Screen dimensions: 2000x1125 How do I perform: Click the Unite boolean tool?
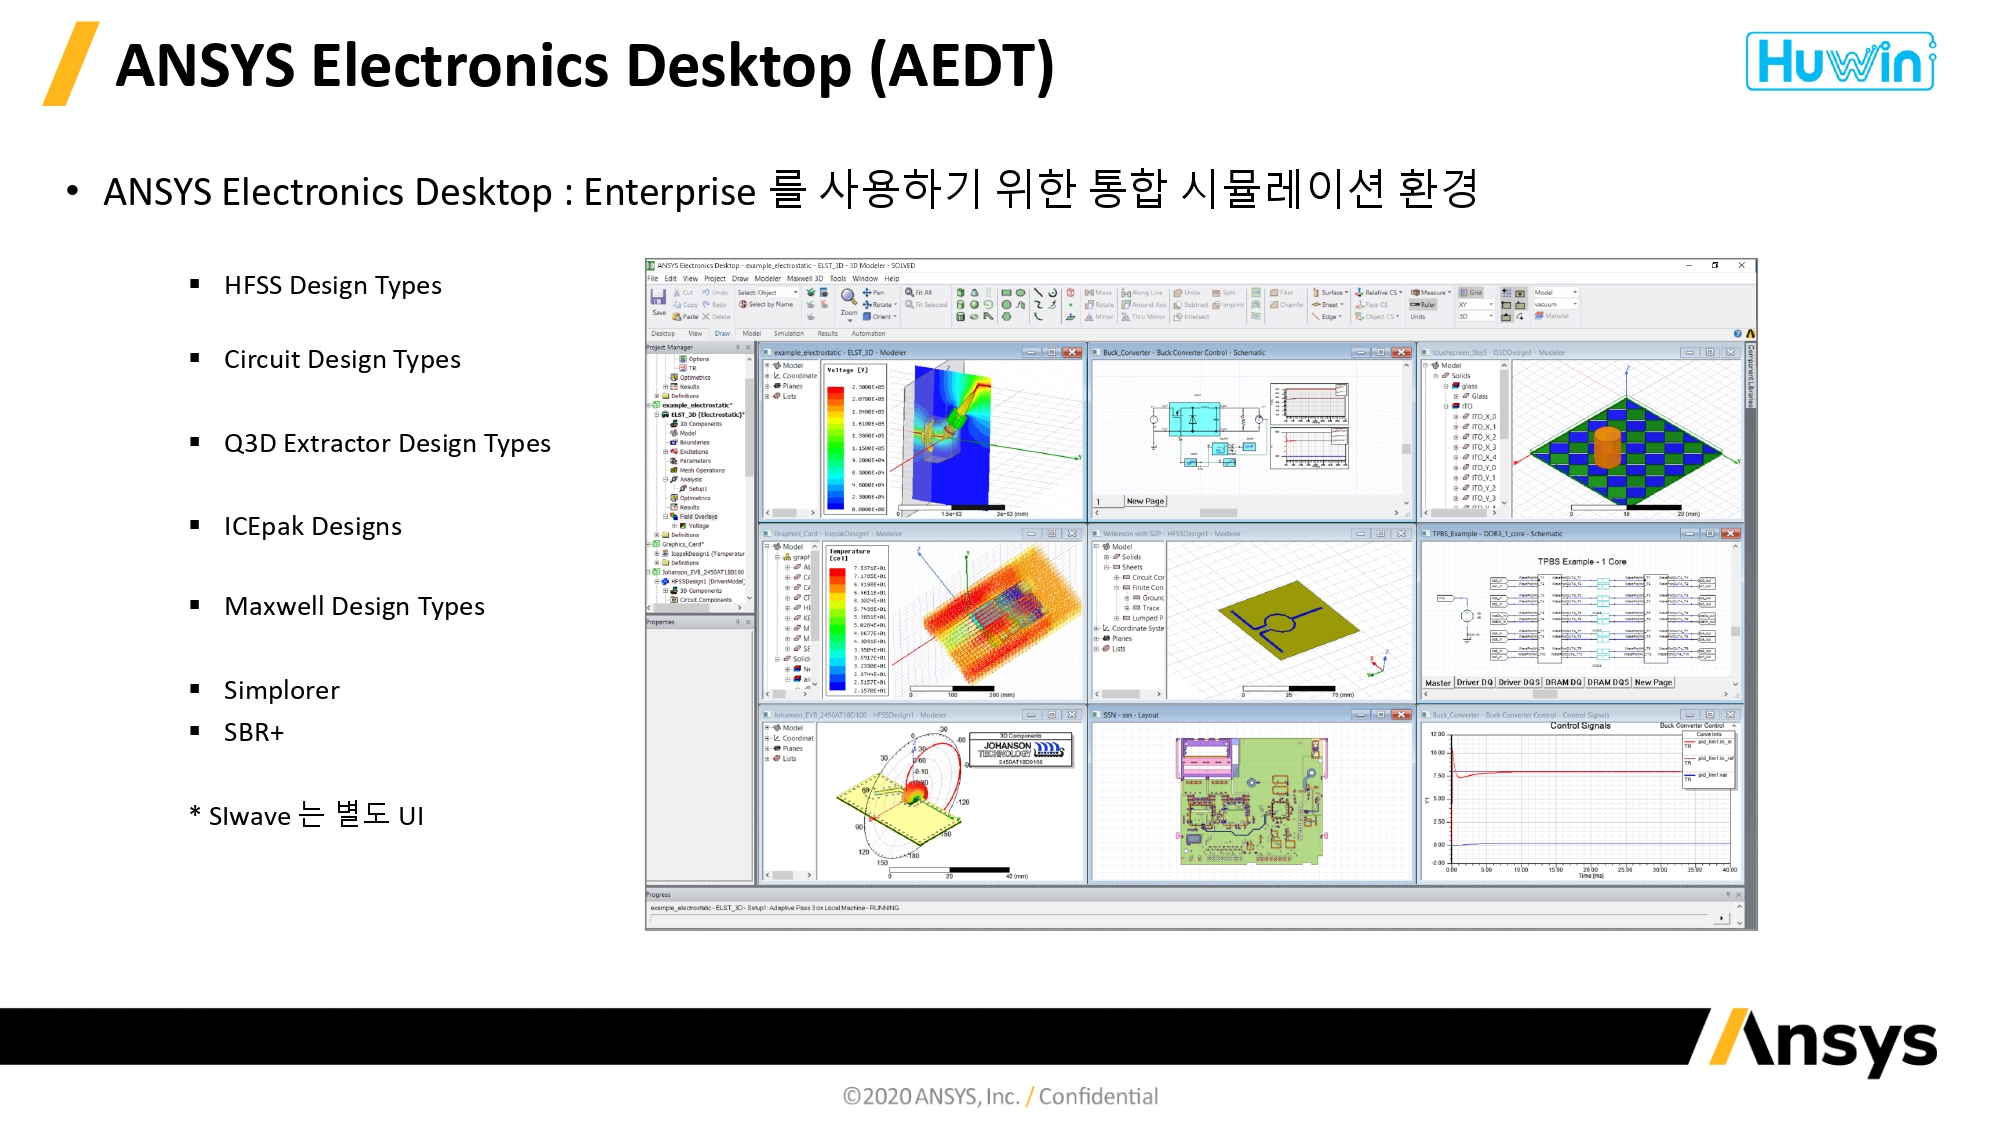click(x=1187, y=292)
